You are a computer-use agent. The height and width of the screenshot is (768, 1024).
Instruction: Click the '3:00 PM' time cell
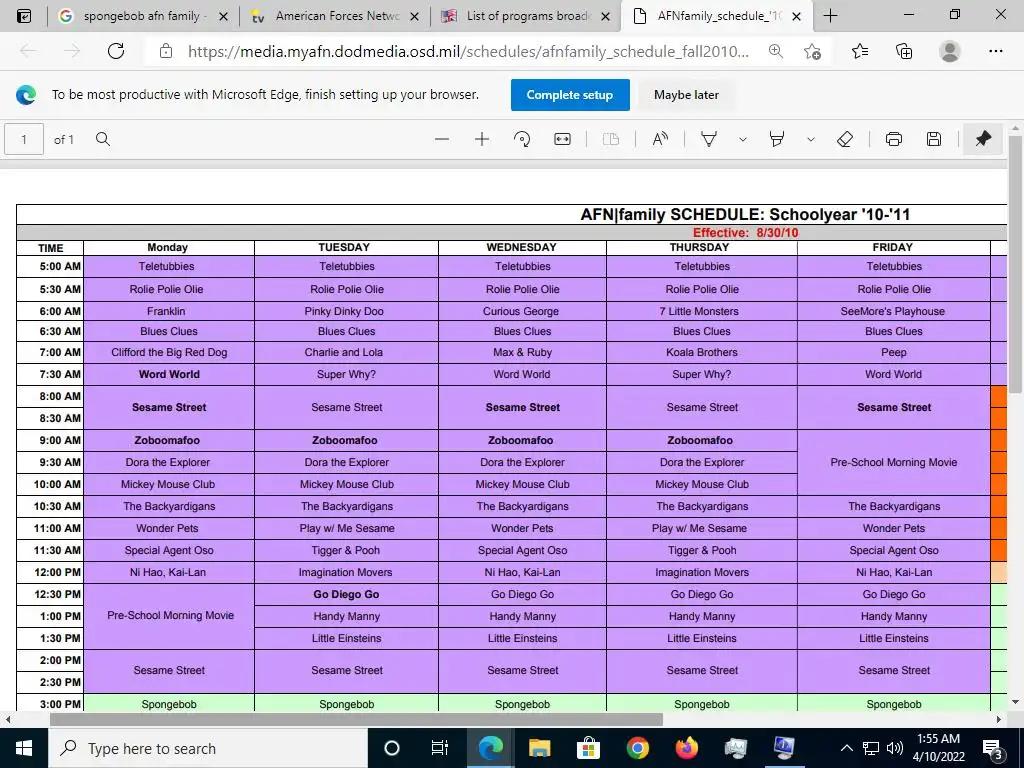tap(50, 704)
